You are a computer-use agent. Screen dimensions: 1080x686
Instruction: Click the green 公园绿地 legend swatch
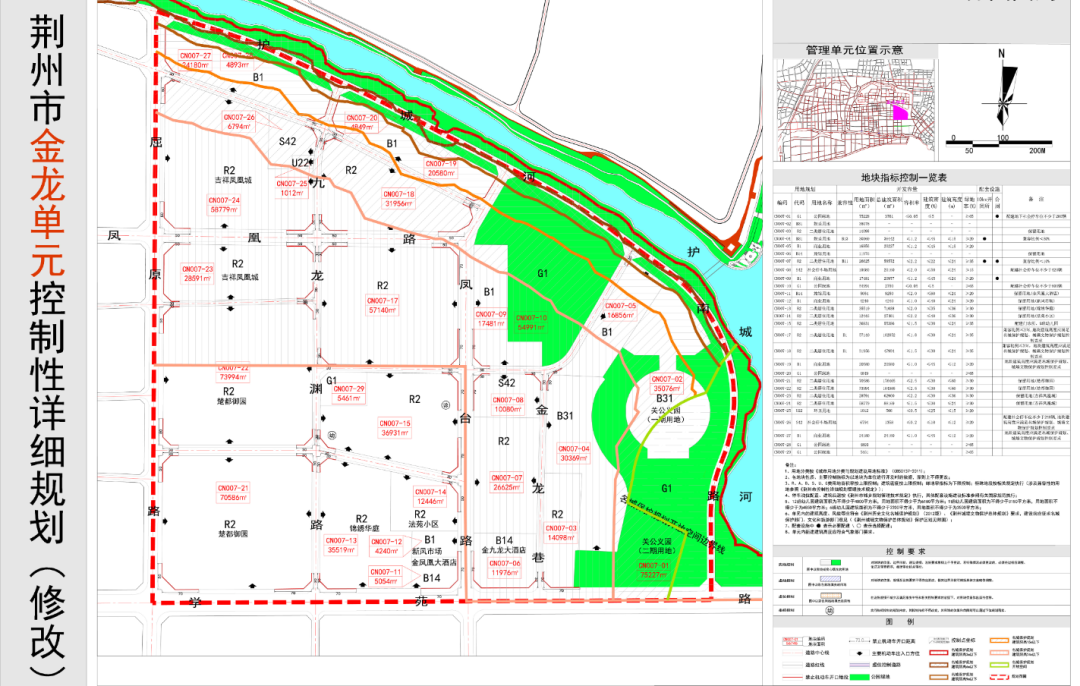859,677
